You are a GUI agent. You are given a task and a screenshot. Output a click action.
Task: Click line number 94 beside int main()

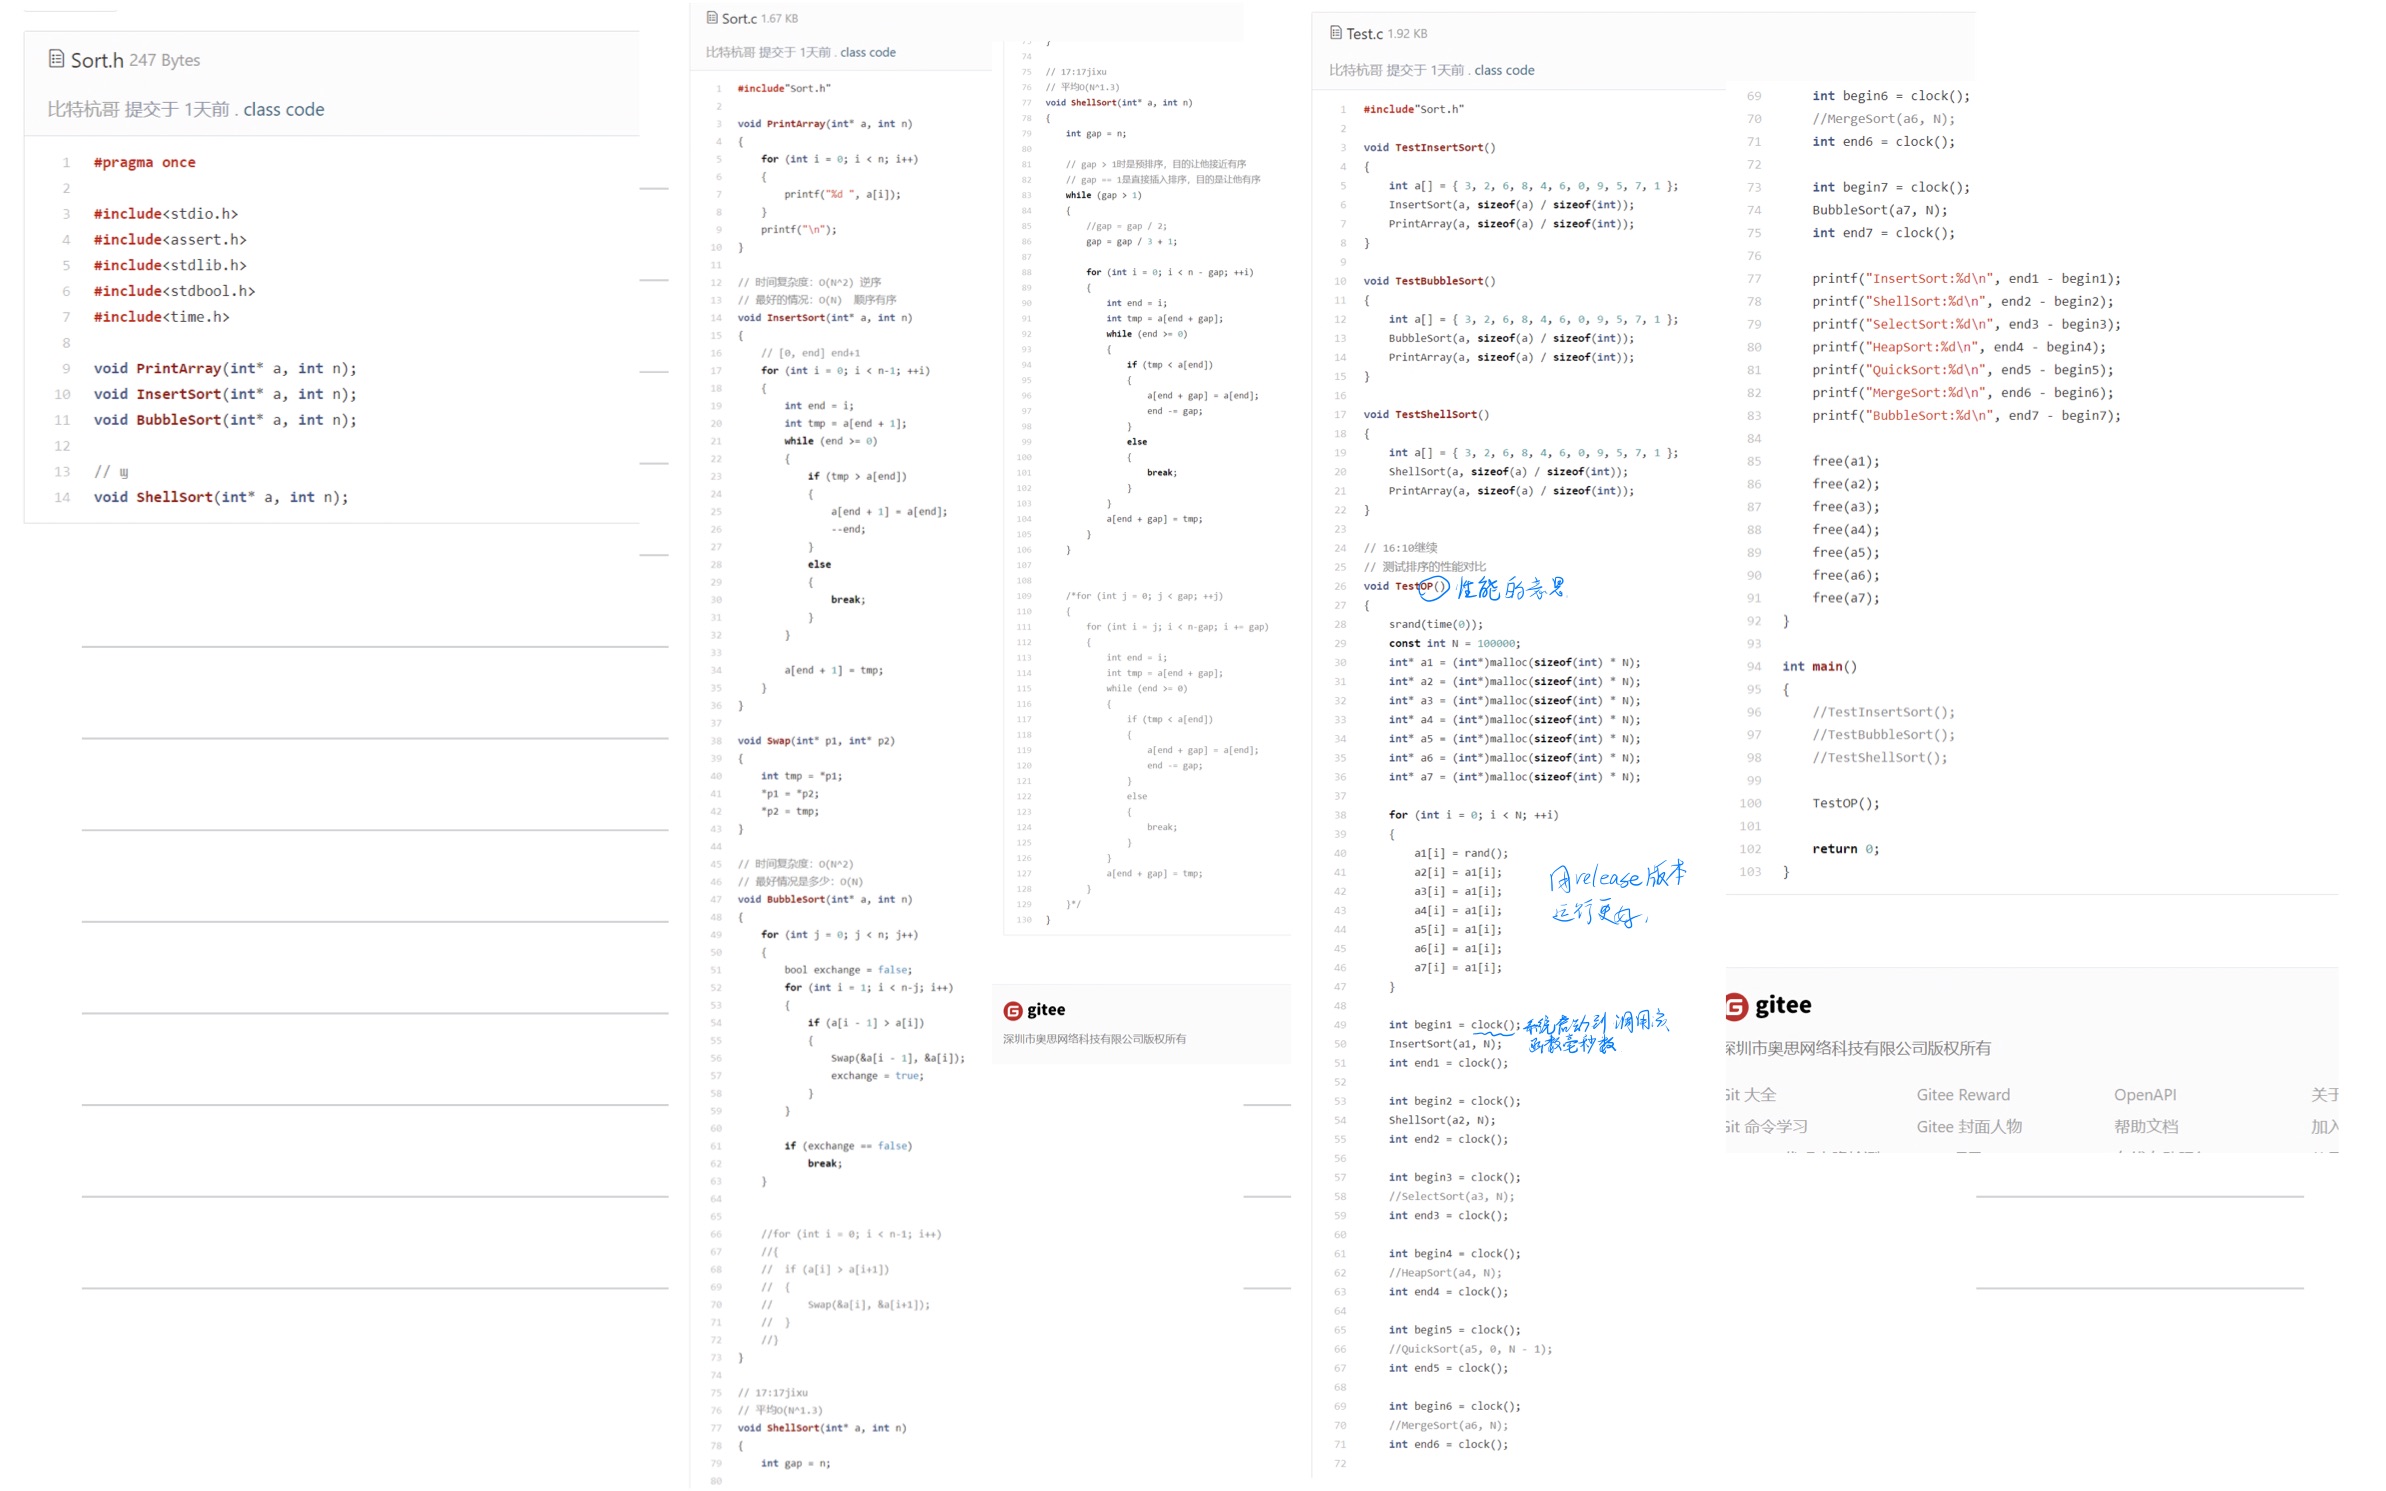point(1754,666)
